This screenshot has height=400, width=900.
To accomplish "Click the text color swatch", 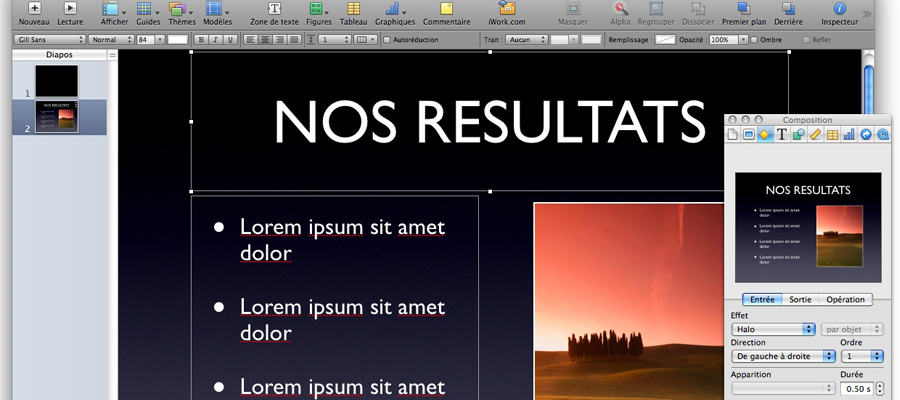I will [178, 40].
